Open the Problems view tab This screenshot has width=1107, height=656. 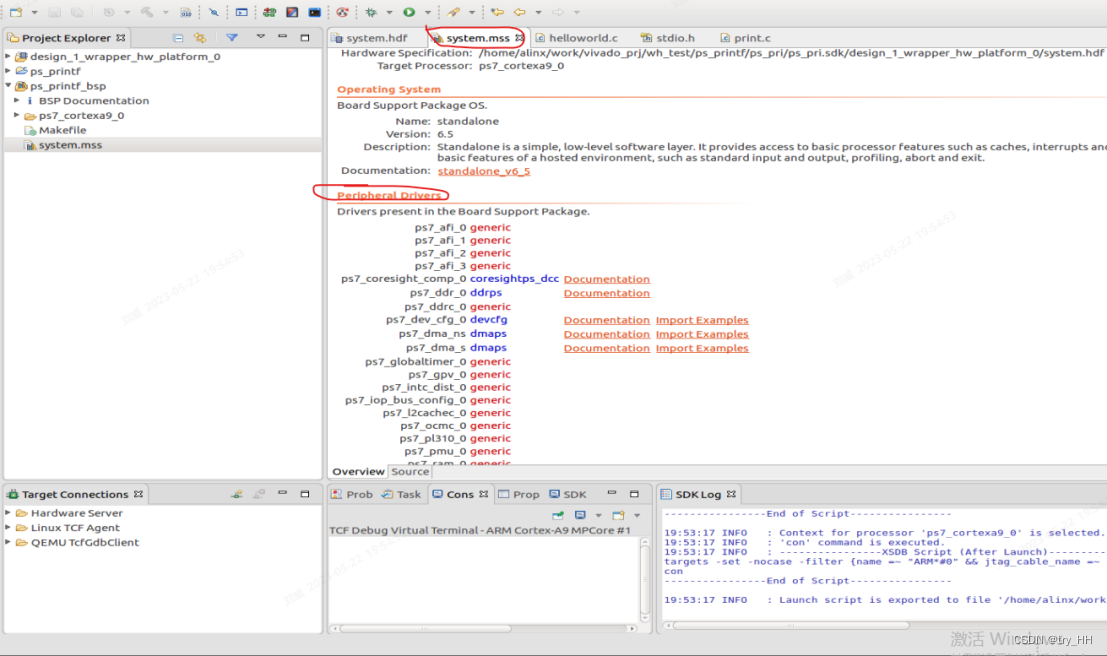pyautogui.click(x=352, y=494)
